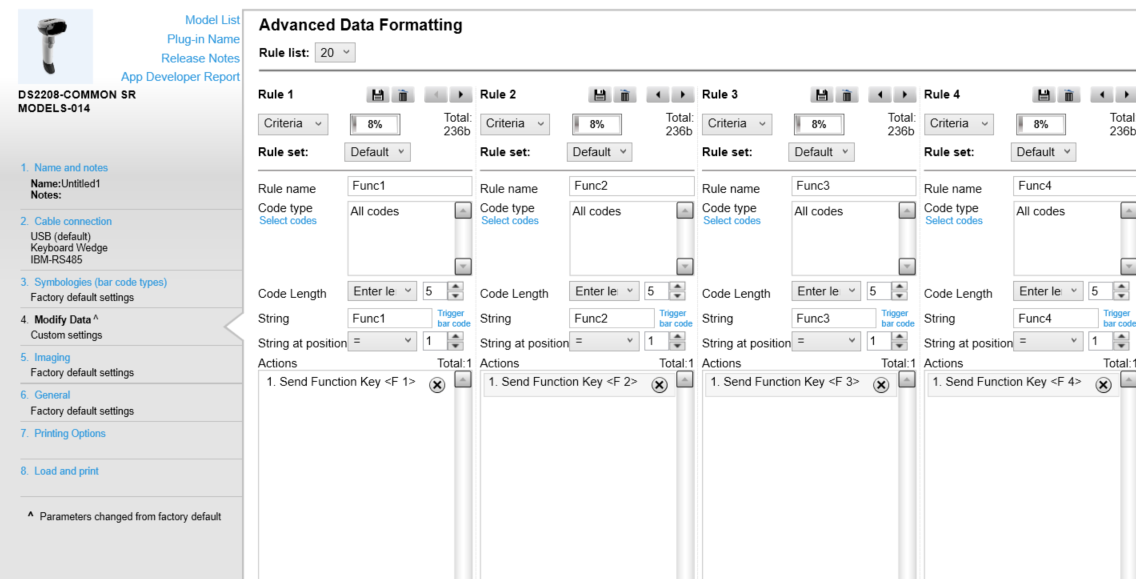Delete Rule 4 with its trash icon
Image resolution: width=1136 pixels, height=579 pixels.
click(1068, 94)
